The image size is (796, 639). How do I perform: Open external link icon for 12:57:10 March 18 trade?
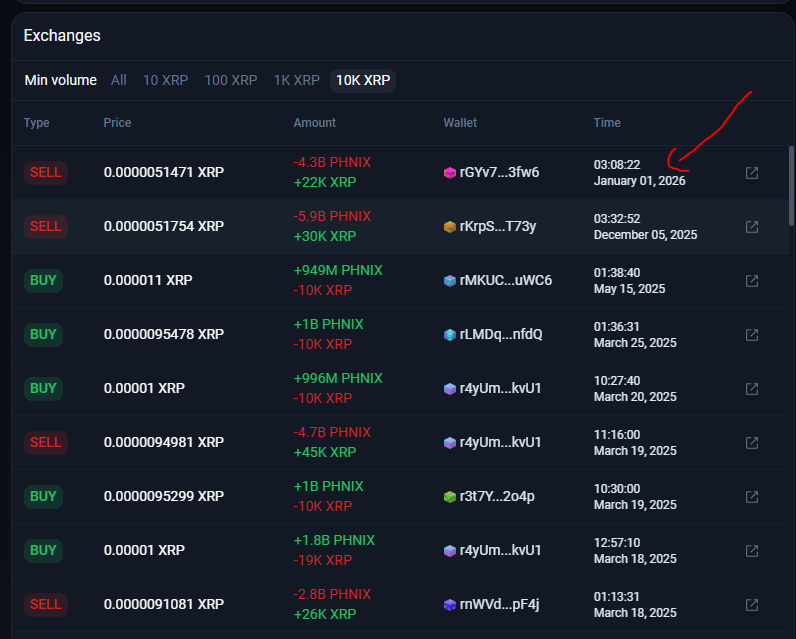[x=752, y=551]
